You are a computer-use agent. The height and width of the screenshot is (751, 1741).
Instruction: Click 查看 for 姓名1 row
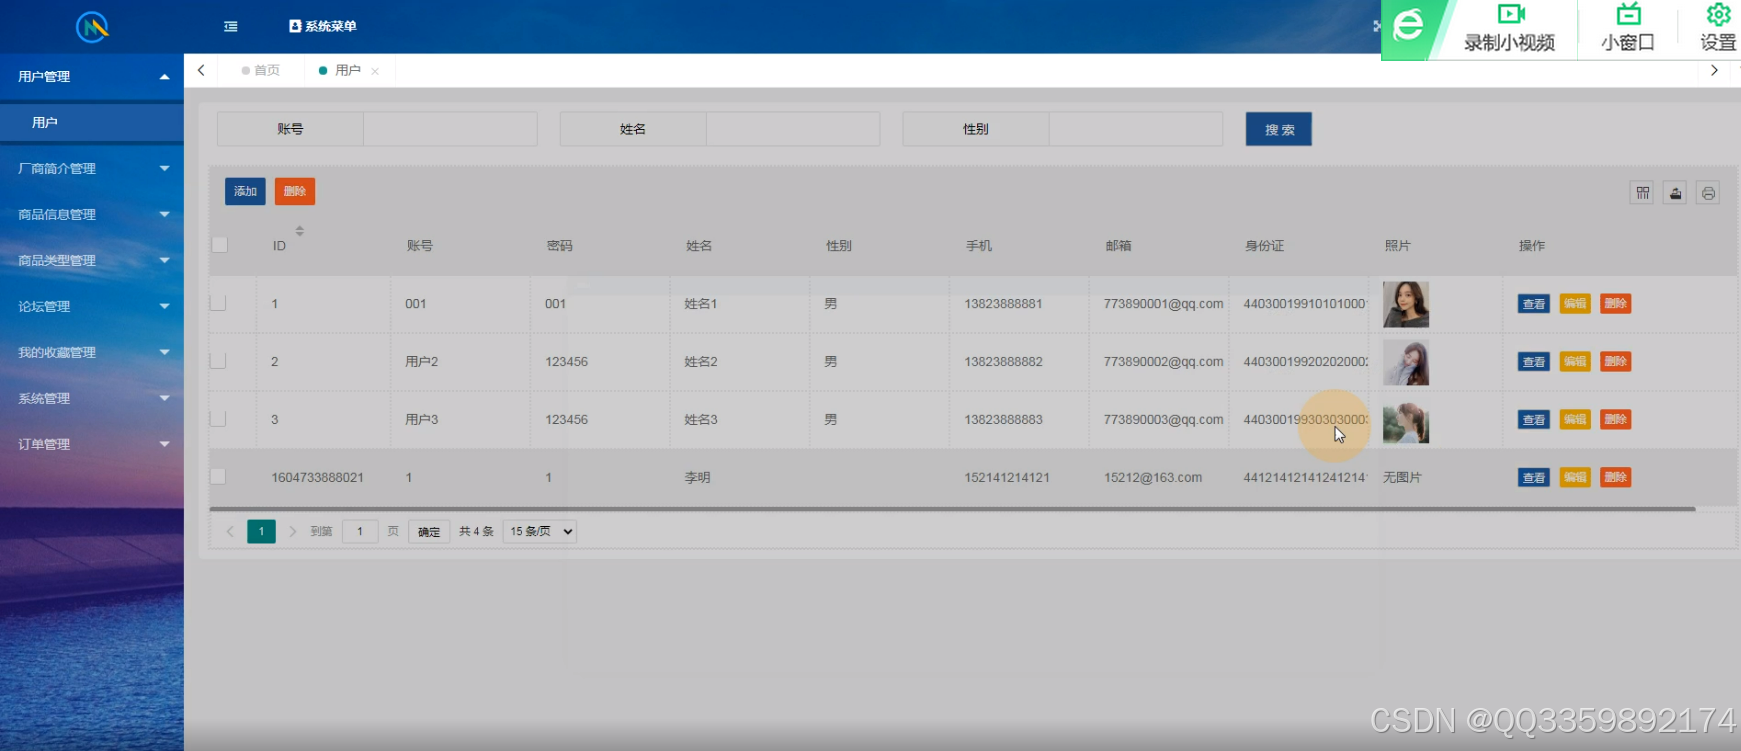1534,304
